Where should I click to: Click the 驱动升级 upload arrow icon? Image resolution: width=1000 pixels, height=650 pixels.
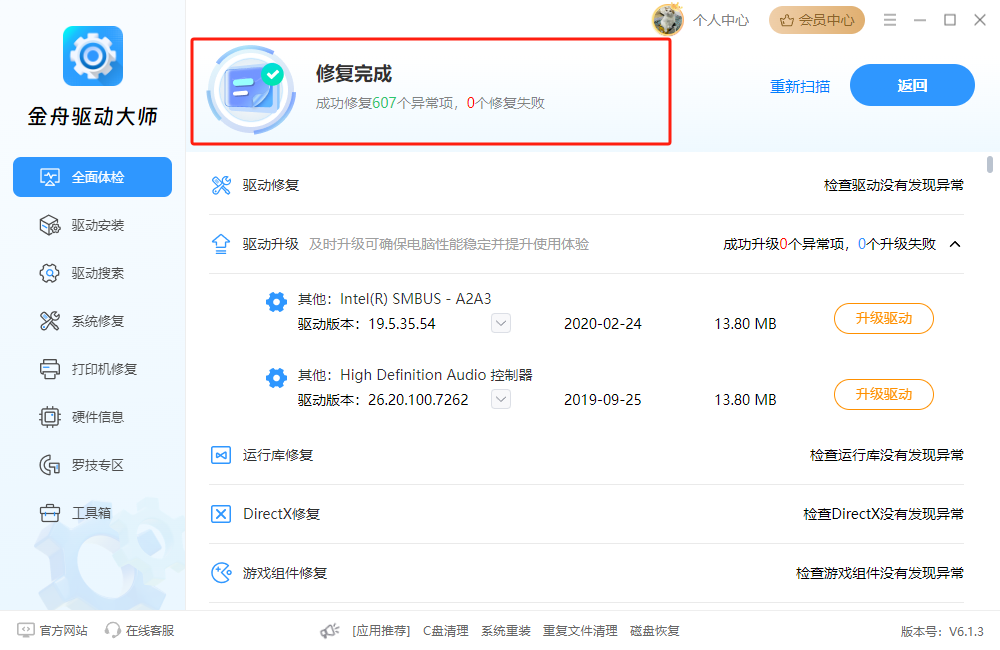221,244
